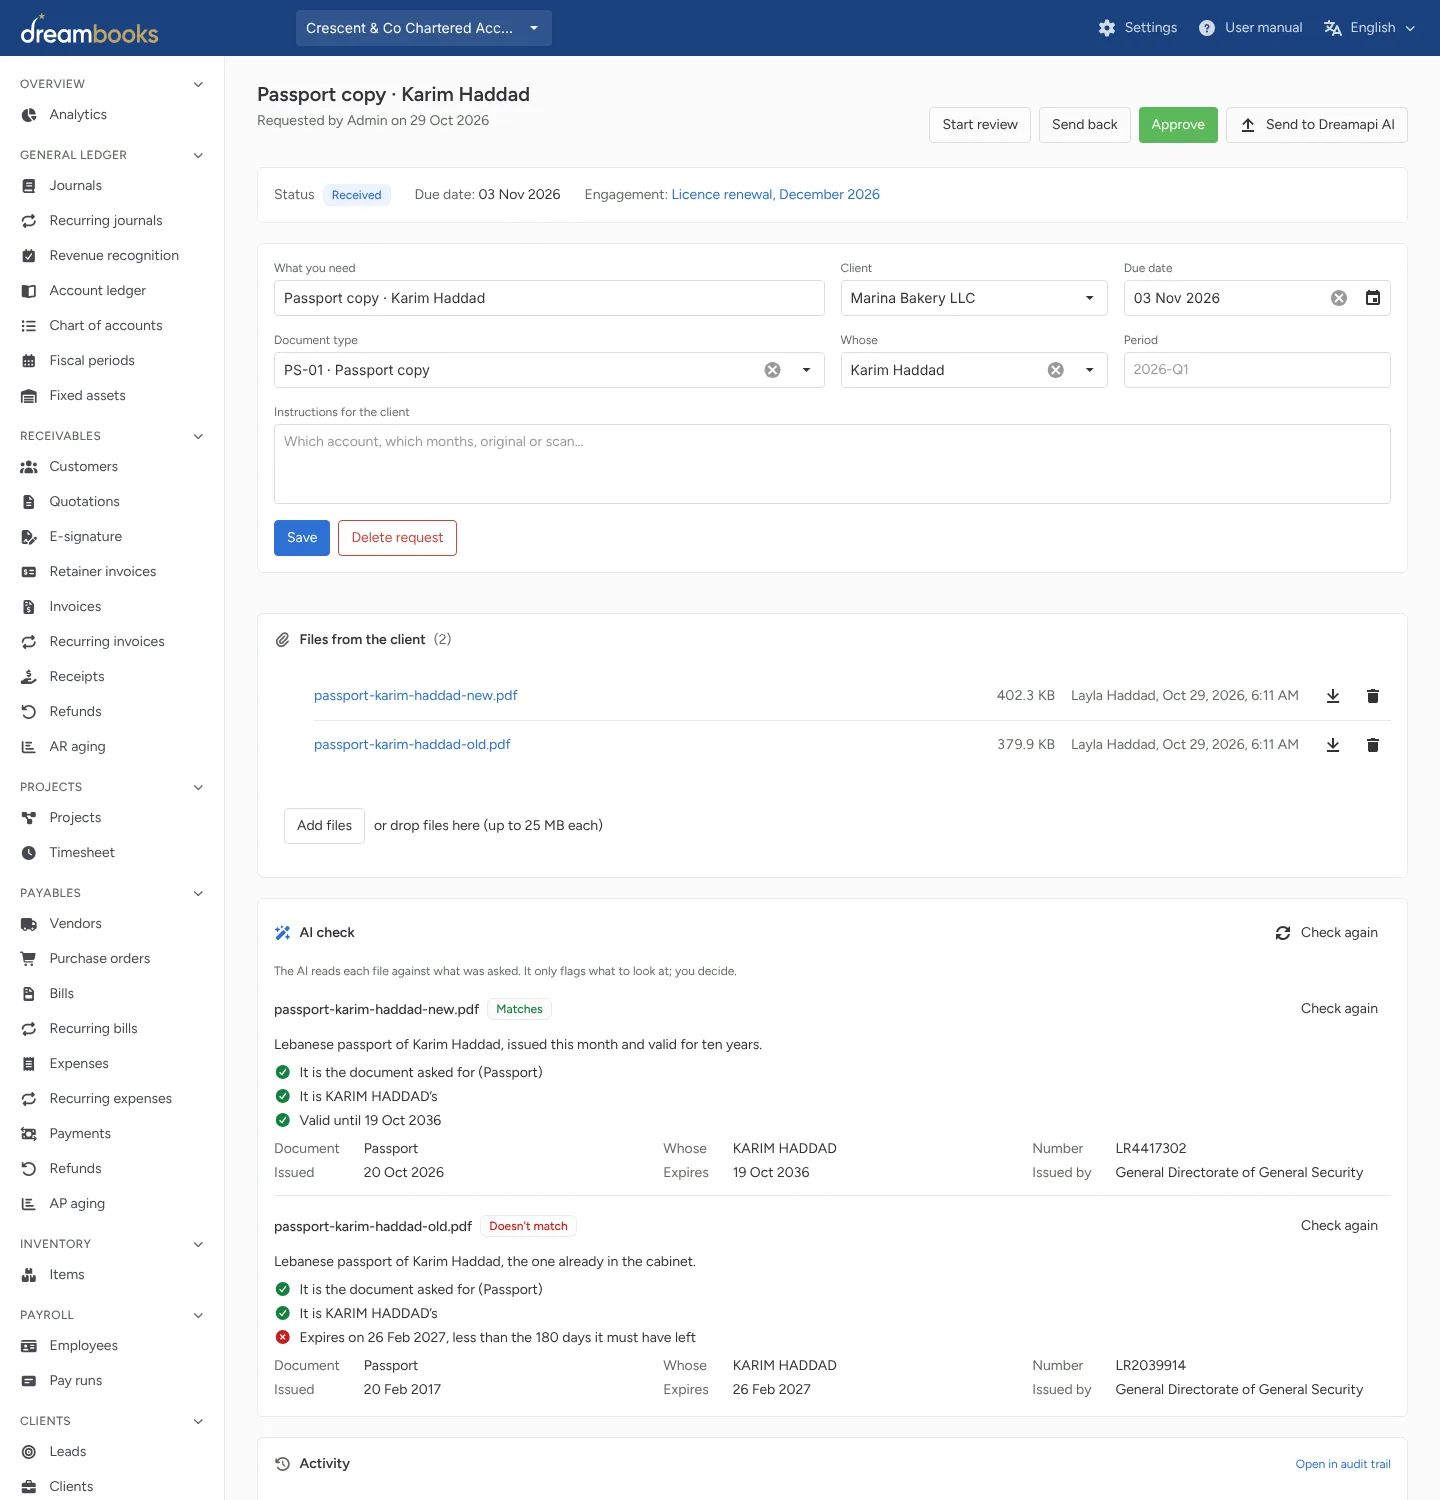The height and width of the screenshot is (1500, 1440).
Task: Clear the PS-01 document type selection
Action: (x=773, y=370)
